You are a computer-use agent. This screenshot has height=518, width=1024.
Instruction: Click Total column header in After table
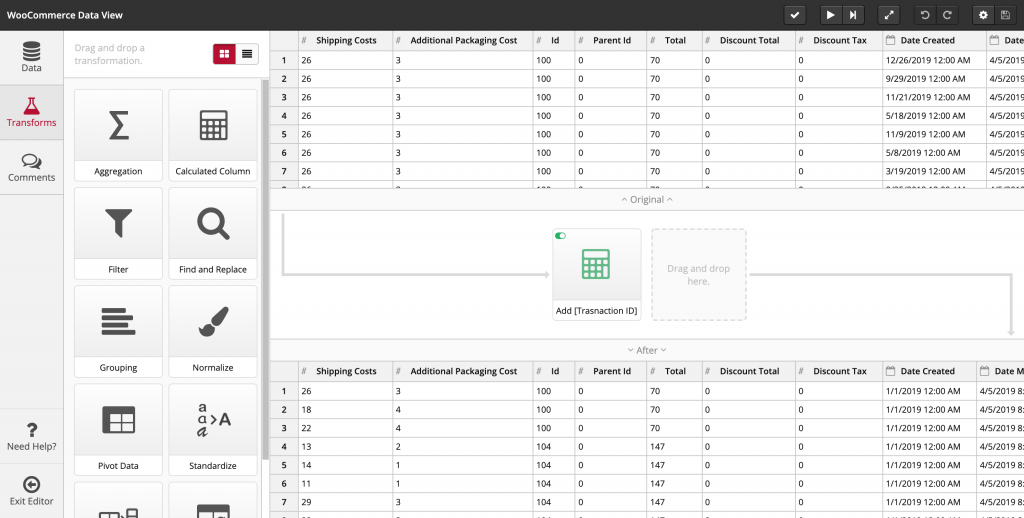click(x=675, y=371)
